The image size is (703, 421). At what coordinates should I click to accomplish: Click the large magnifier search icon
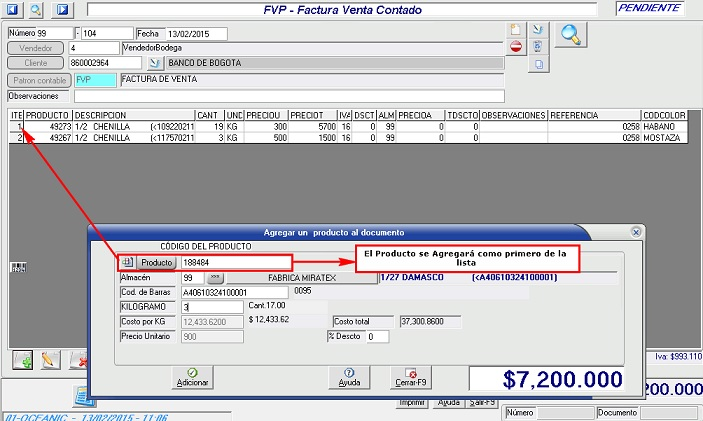(572, 34)
